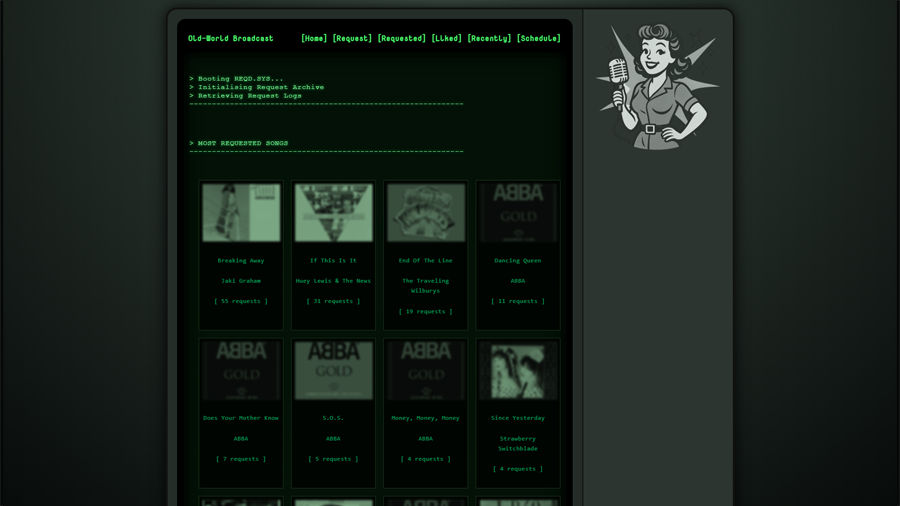Click artist Huey Lewis & The News
This screenshot has height=506, width=900.
[333, 281]
